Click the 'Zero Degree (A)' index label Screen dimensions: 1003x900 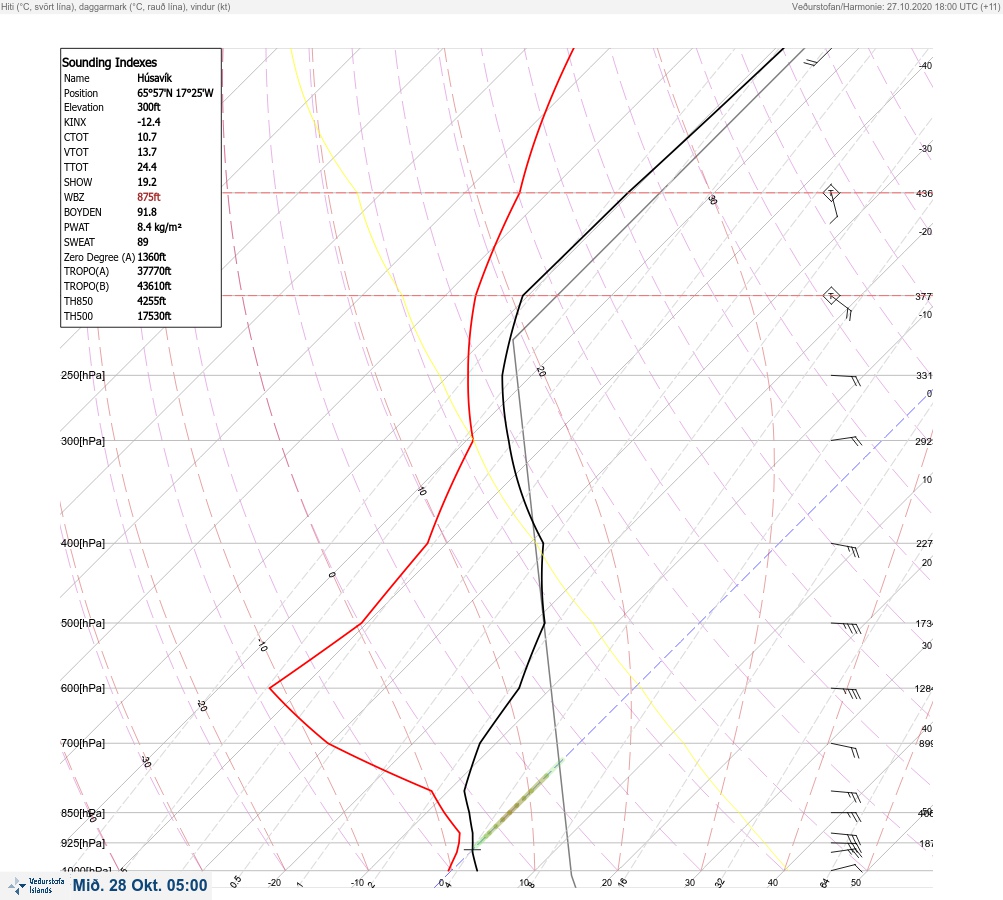[x=99, y=257]
